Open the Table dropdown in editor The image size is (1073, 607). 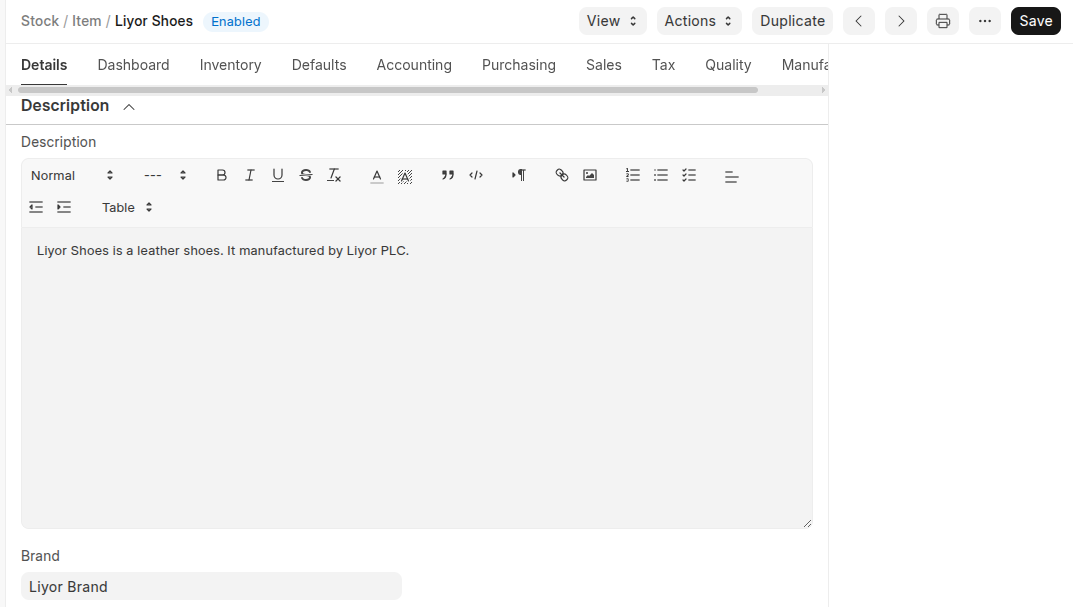coord(127,207)
